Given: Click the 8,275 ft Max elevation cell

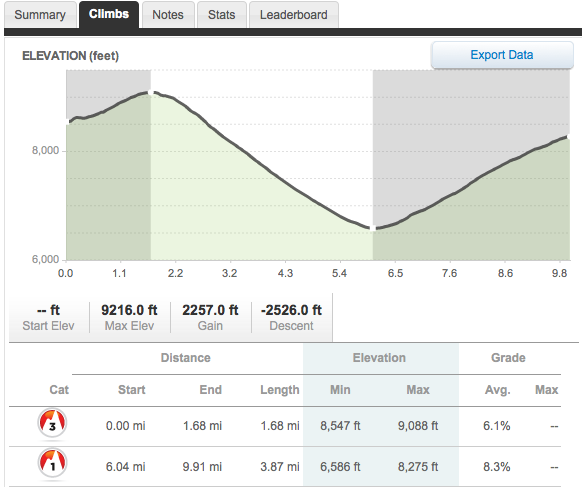Looking at the screenshot, I should point(418,467).
